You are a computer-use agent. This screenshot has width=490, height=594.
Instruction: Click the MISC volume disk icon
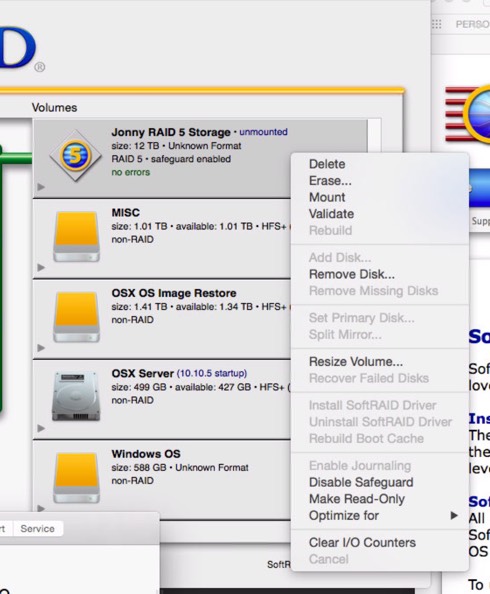coord(76,236)
